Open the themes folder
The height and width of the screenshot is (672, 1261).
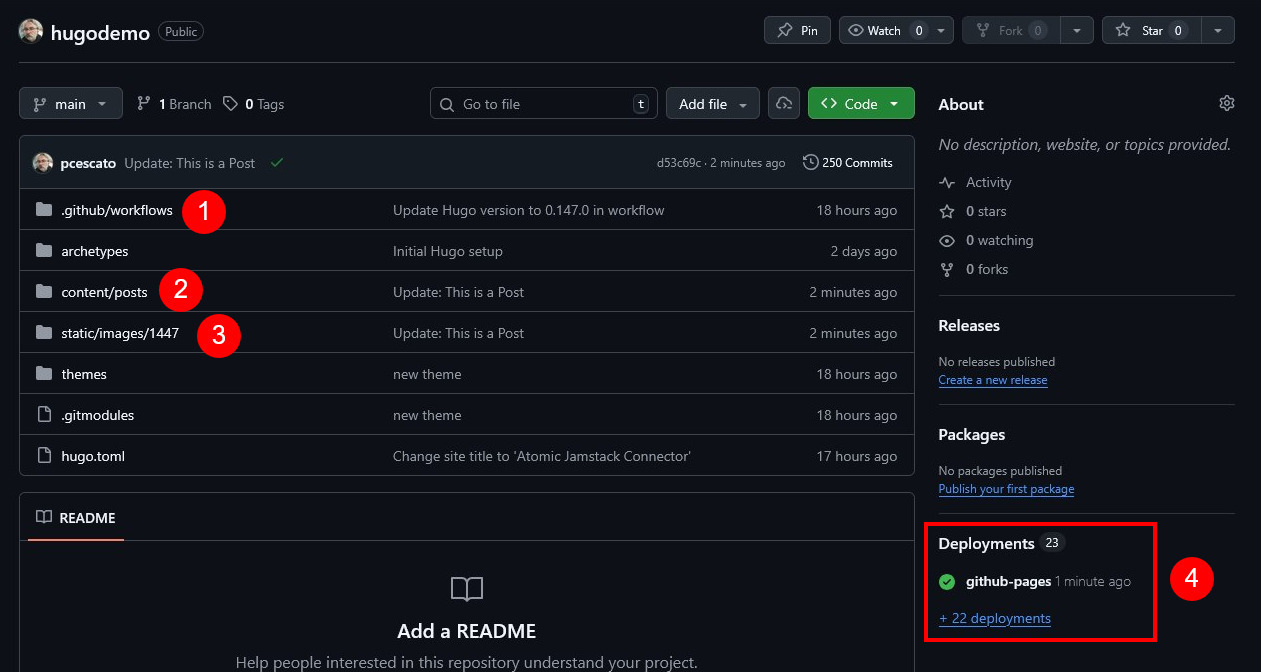(x=84, y=374)
